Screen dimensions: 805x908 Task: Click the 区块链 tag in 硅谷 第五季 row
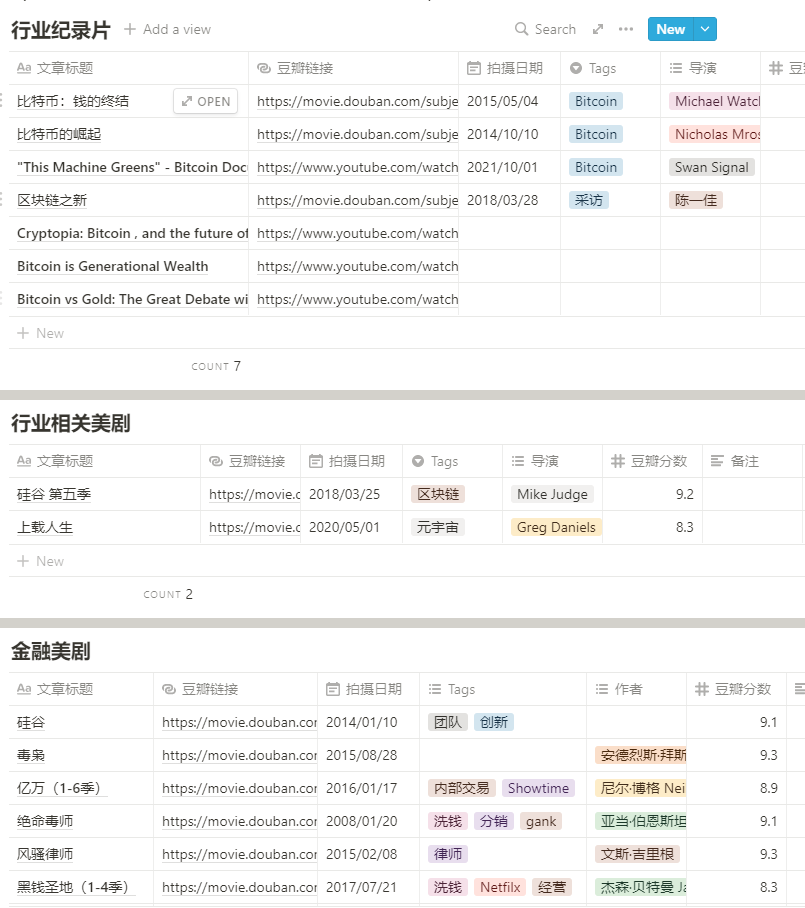point(438,495)
